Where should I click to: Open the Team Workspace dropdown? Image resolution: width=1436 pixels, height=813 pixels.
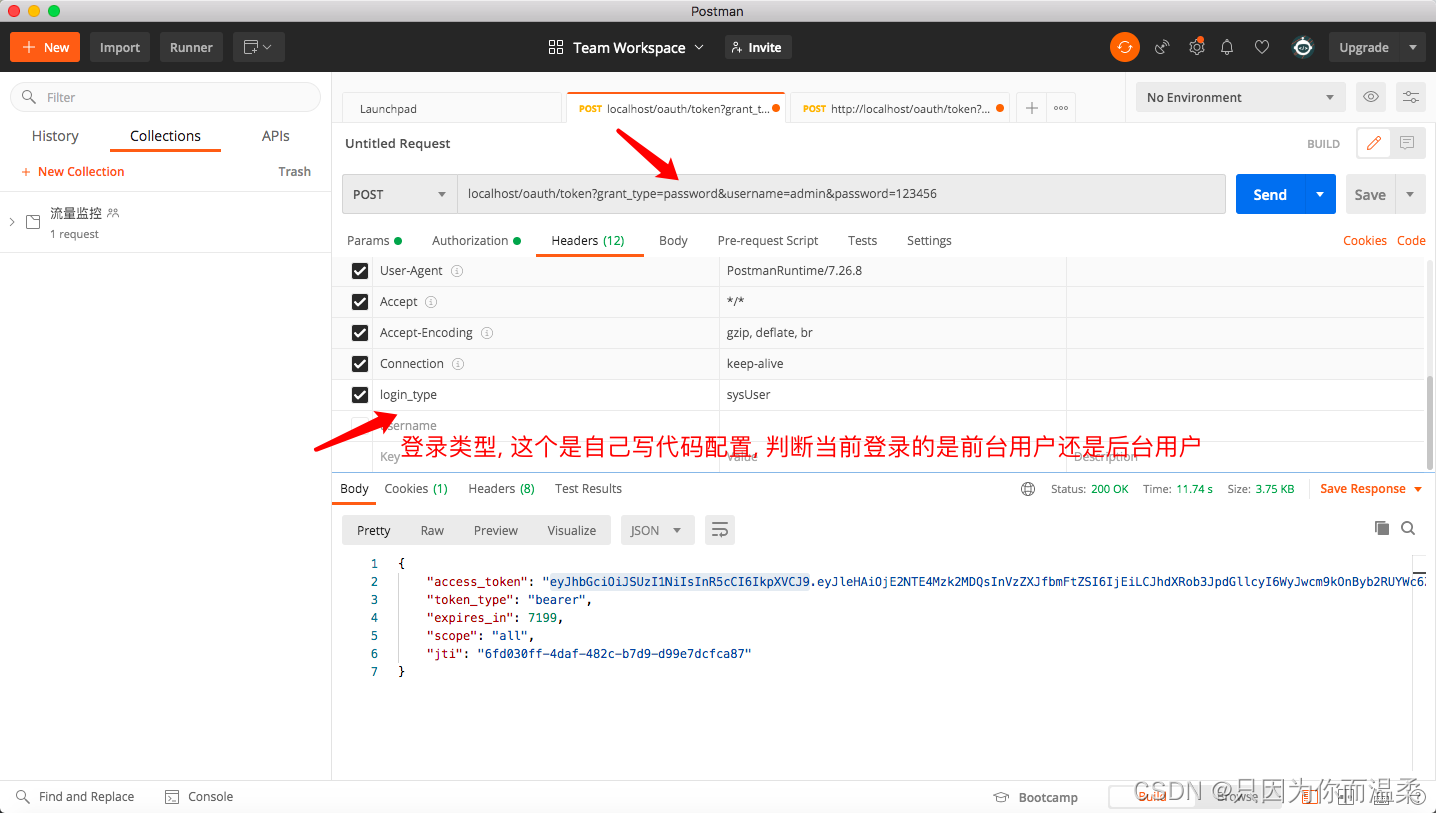[626, 47]
